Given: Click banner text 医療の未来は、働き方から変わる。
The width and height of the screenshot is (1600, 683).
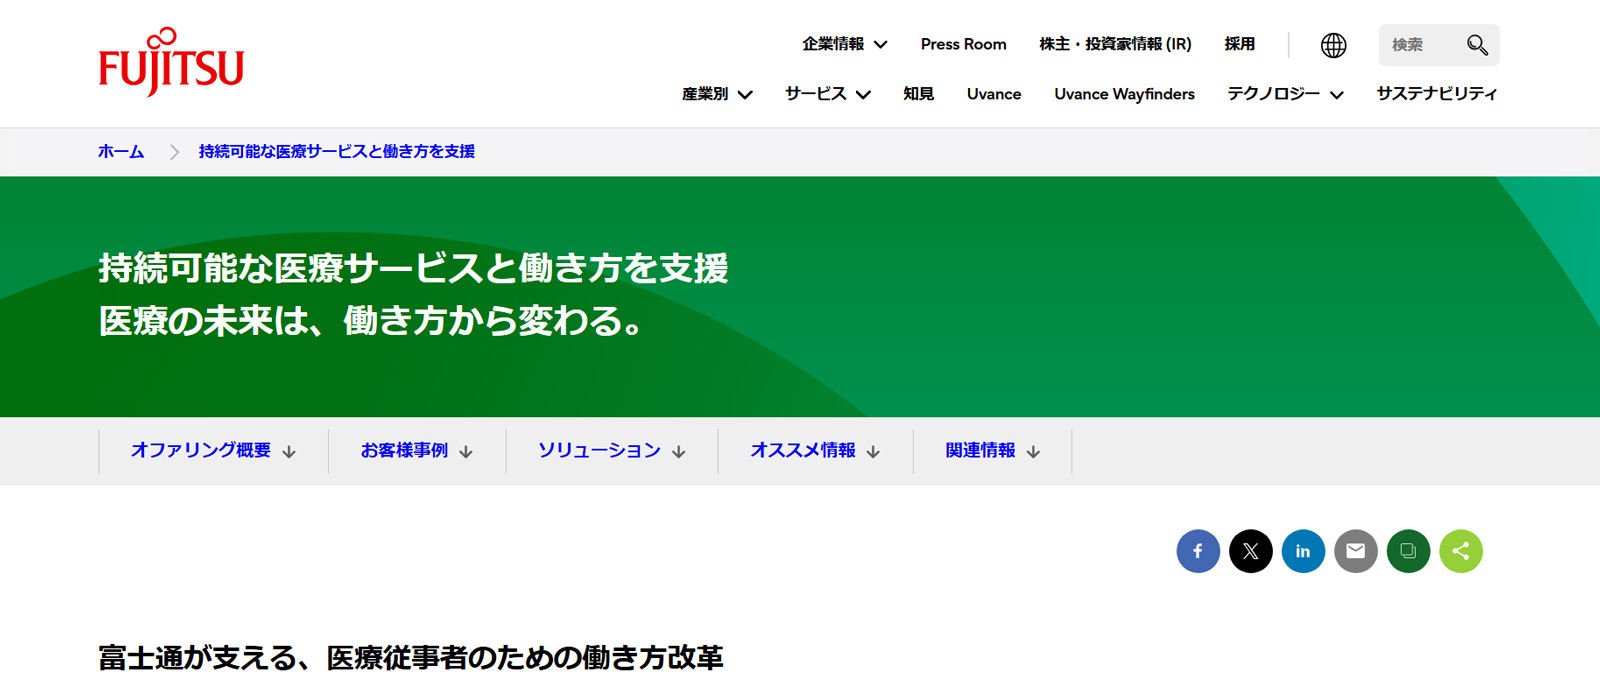Looking at the screenshot, I should click(373, 321).
